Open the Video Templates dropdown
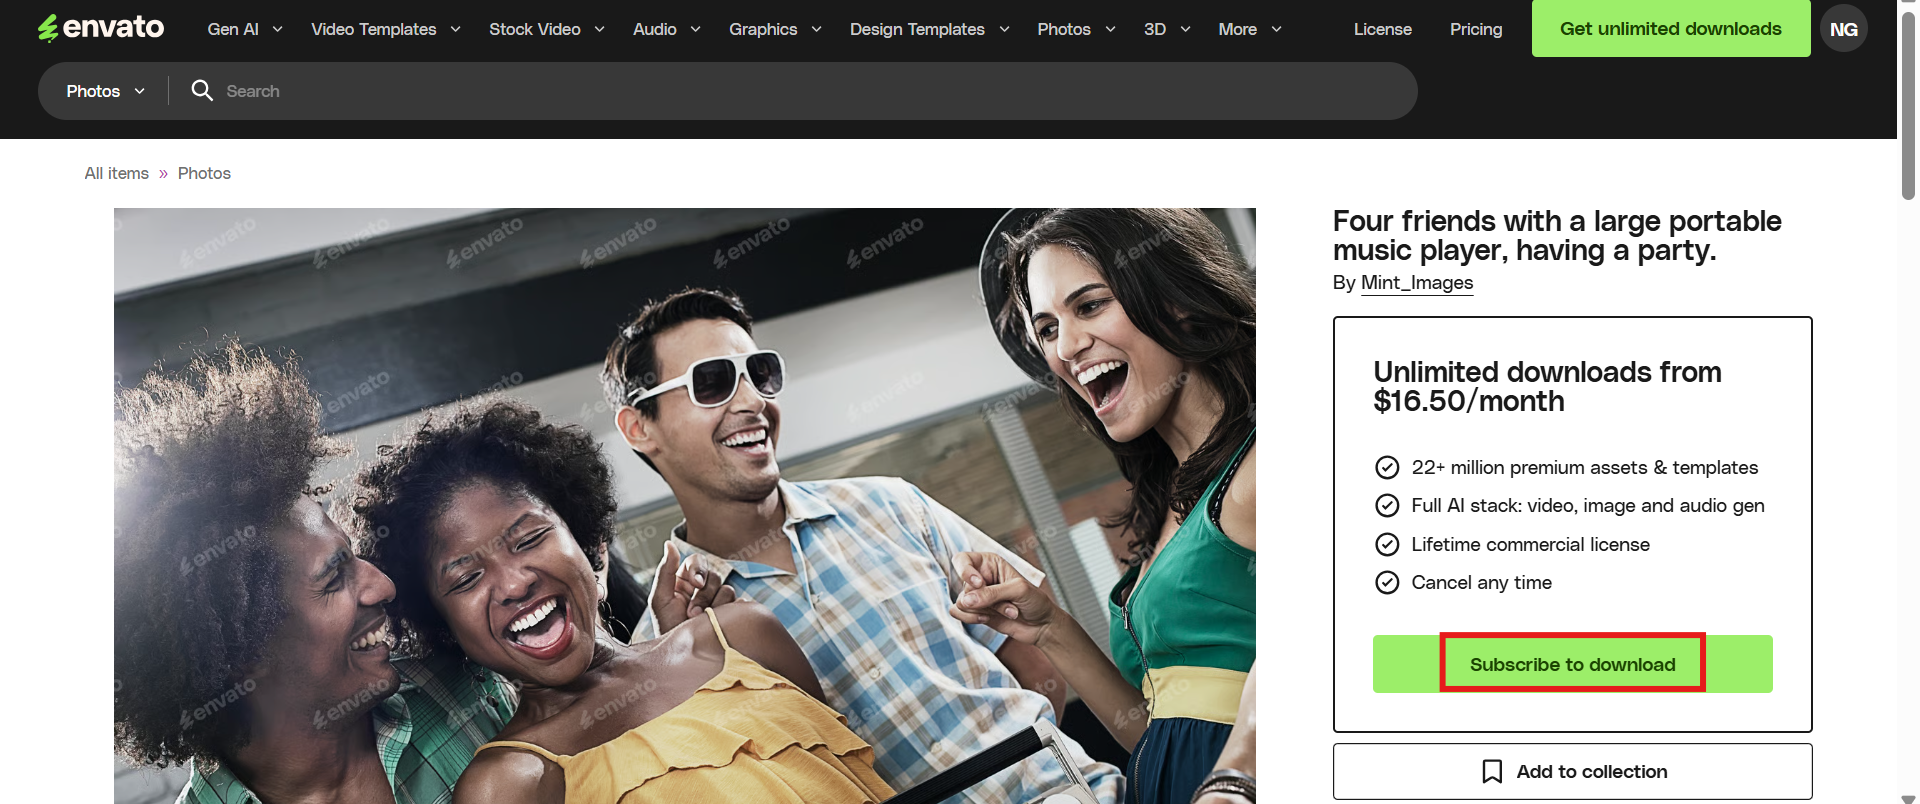 click(x=386, y=29)
